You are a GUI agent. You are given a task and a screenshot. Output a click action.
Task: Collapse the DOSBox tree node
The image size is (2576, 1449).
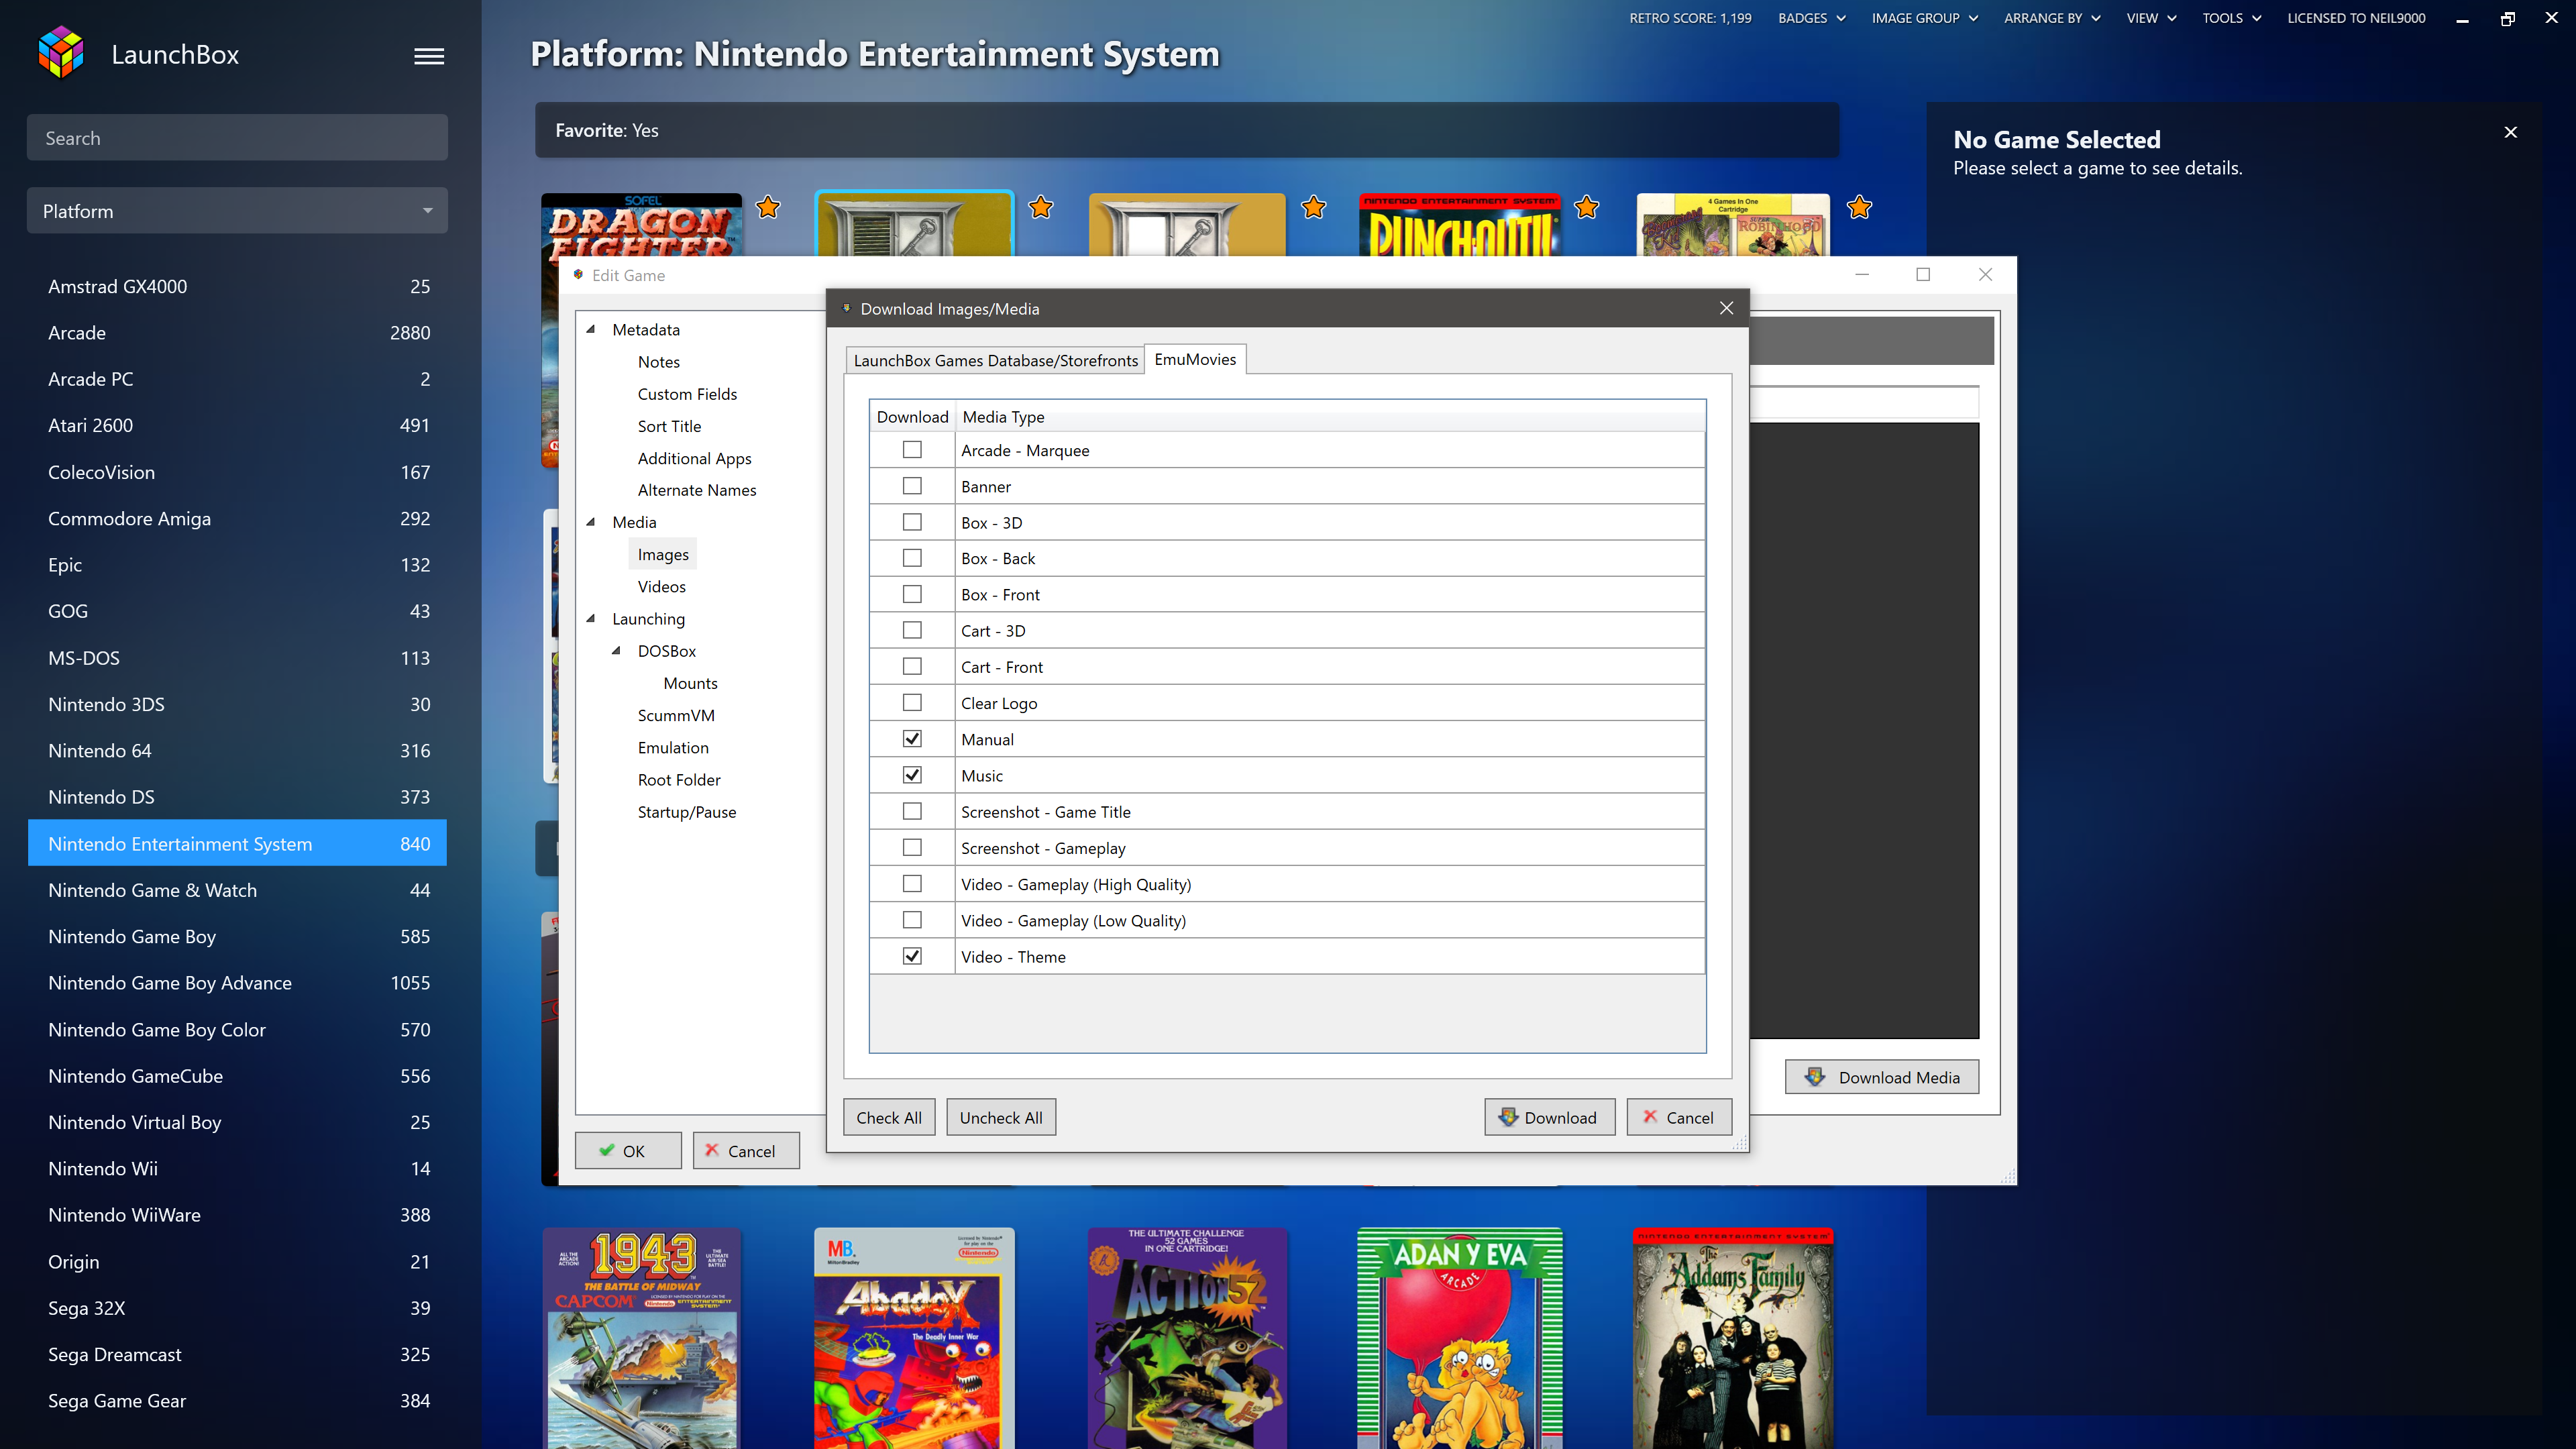click(x=617, y=651)
